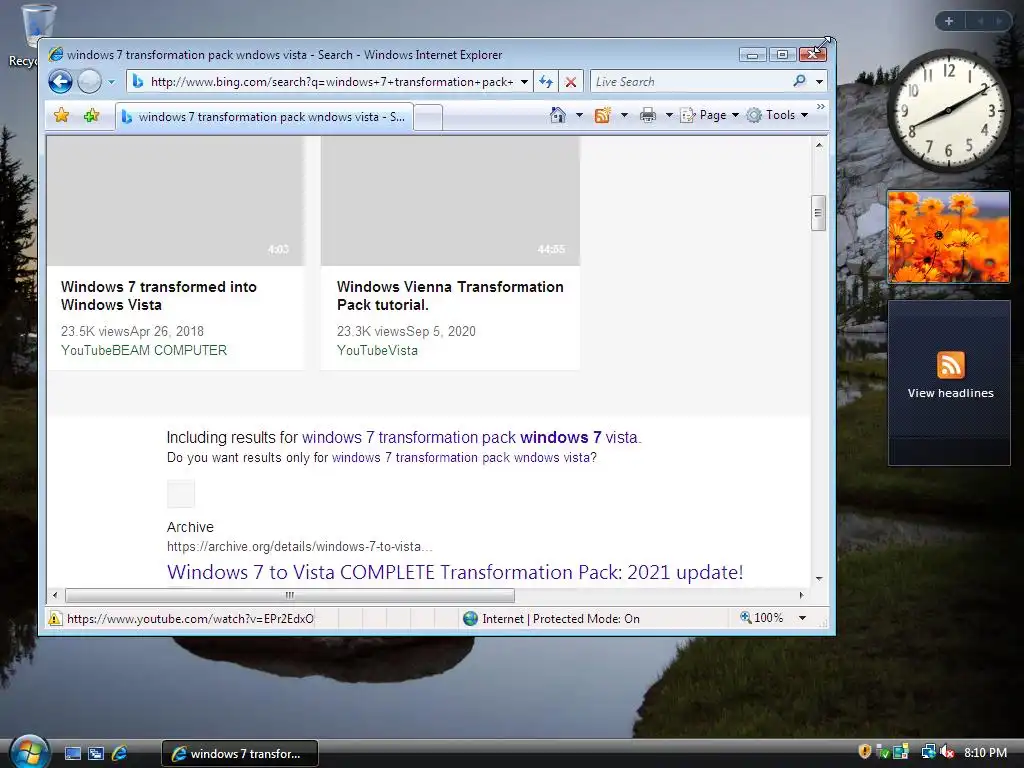Viewport: 1024px width, 768px height.
Task: Expand the zoom level dropdown arrow
Action: coord(803,618)
